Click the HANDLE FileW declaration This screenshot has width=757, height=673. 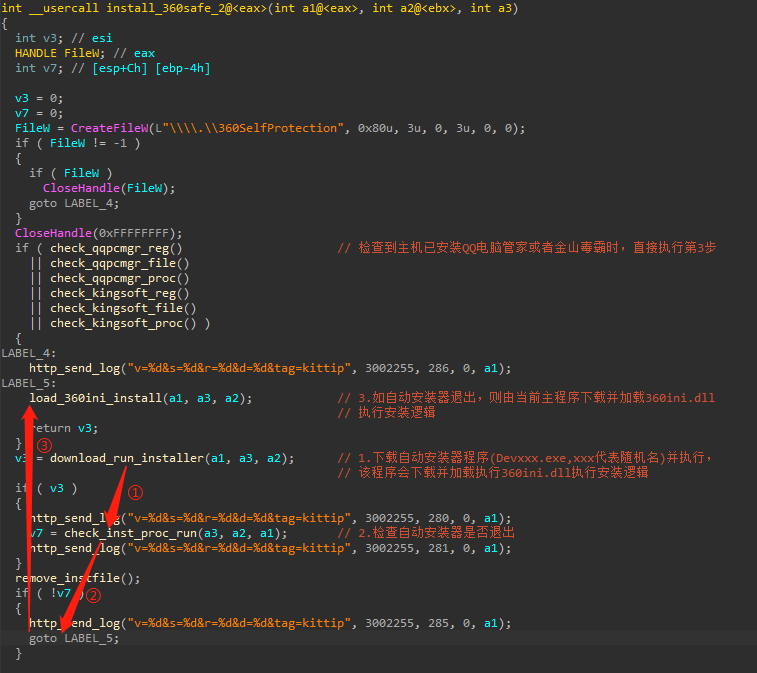[x=60, y=53]
